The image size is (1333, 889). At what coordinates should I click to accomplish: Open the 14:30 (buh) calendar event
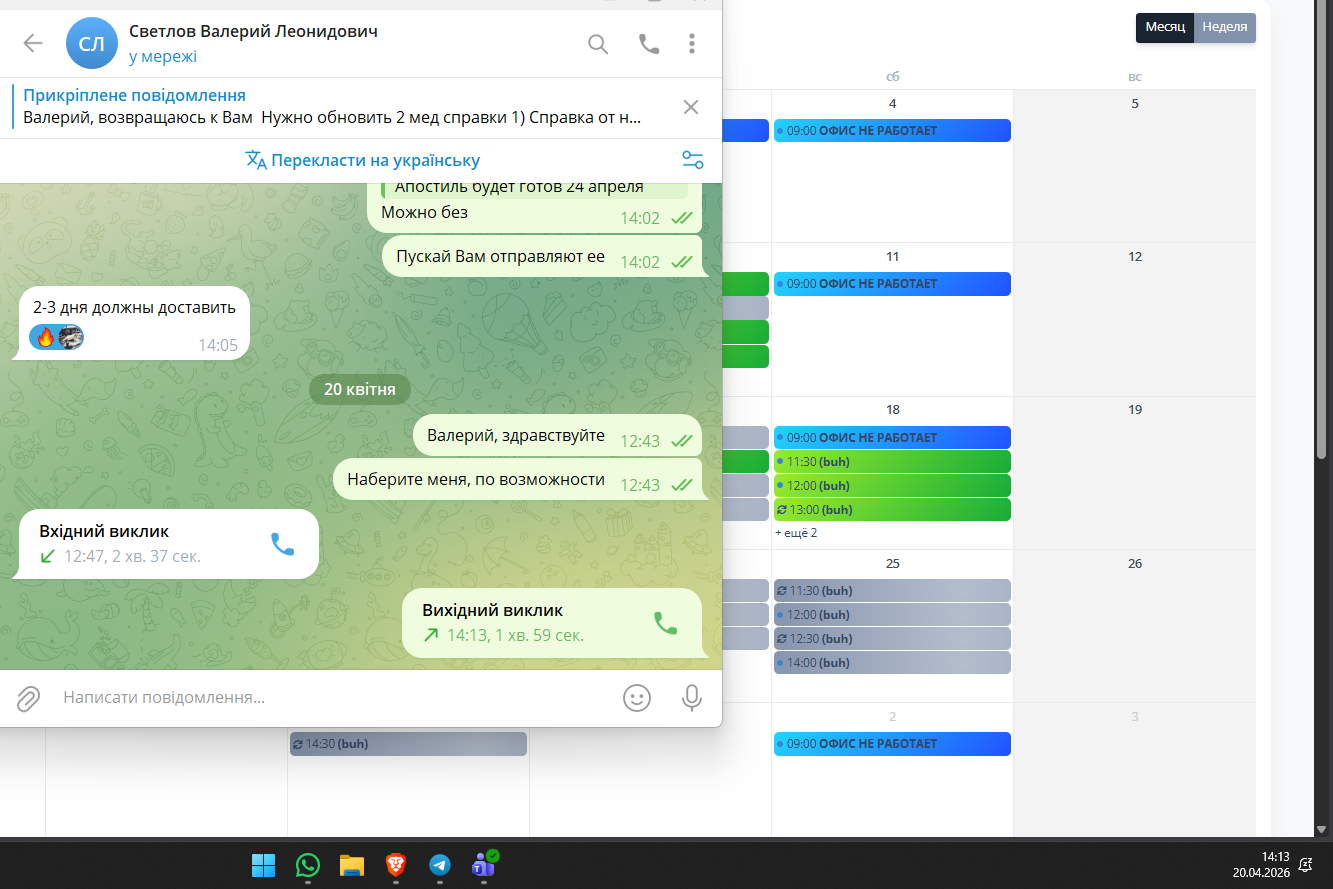click(x=408, y=744)
